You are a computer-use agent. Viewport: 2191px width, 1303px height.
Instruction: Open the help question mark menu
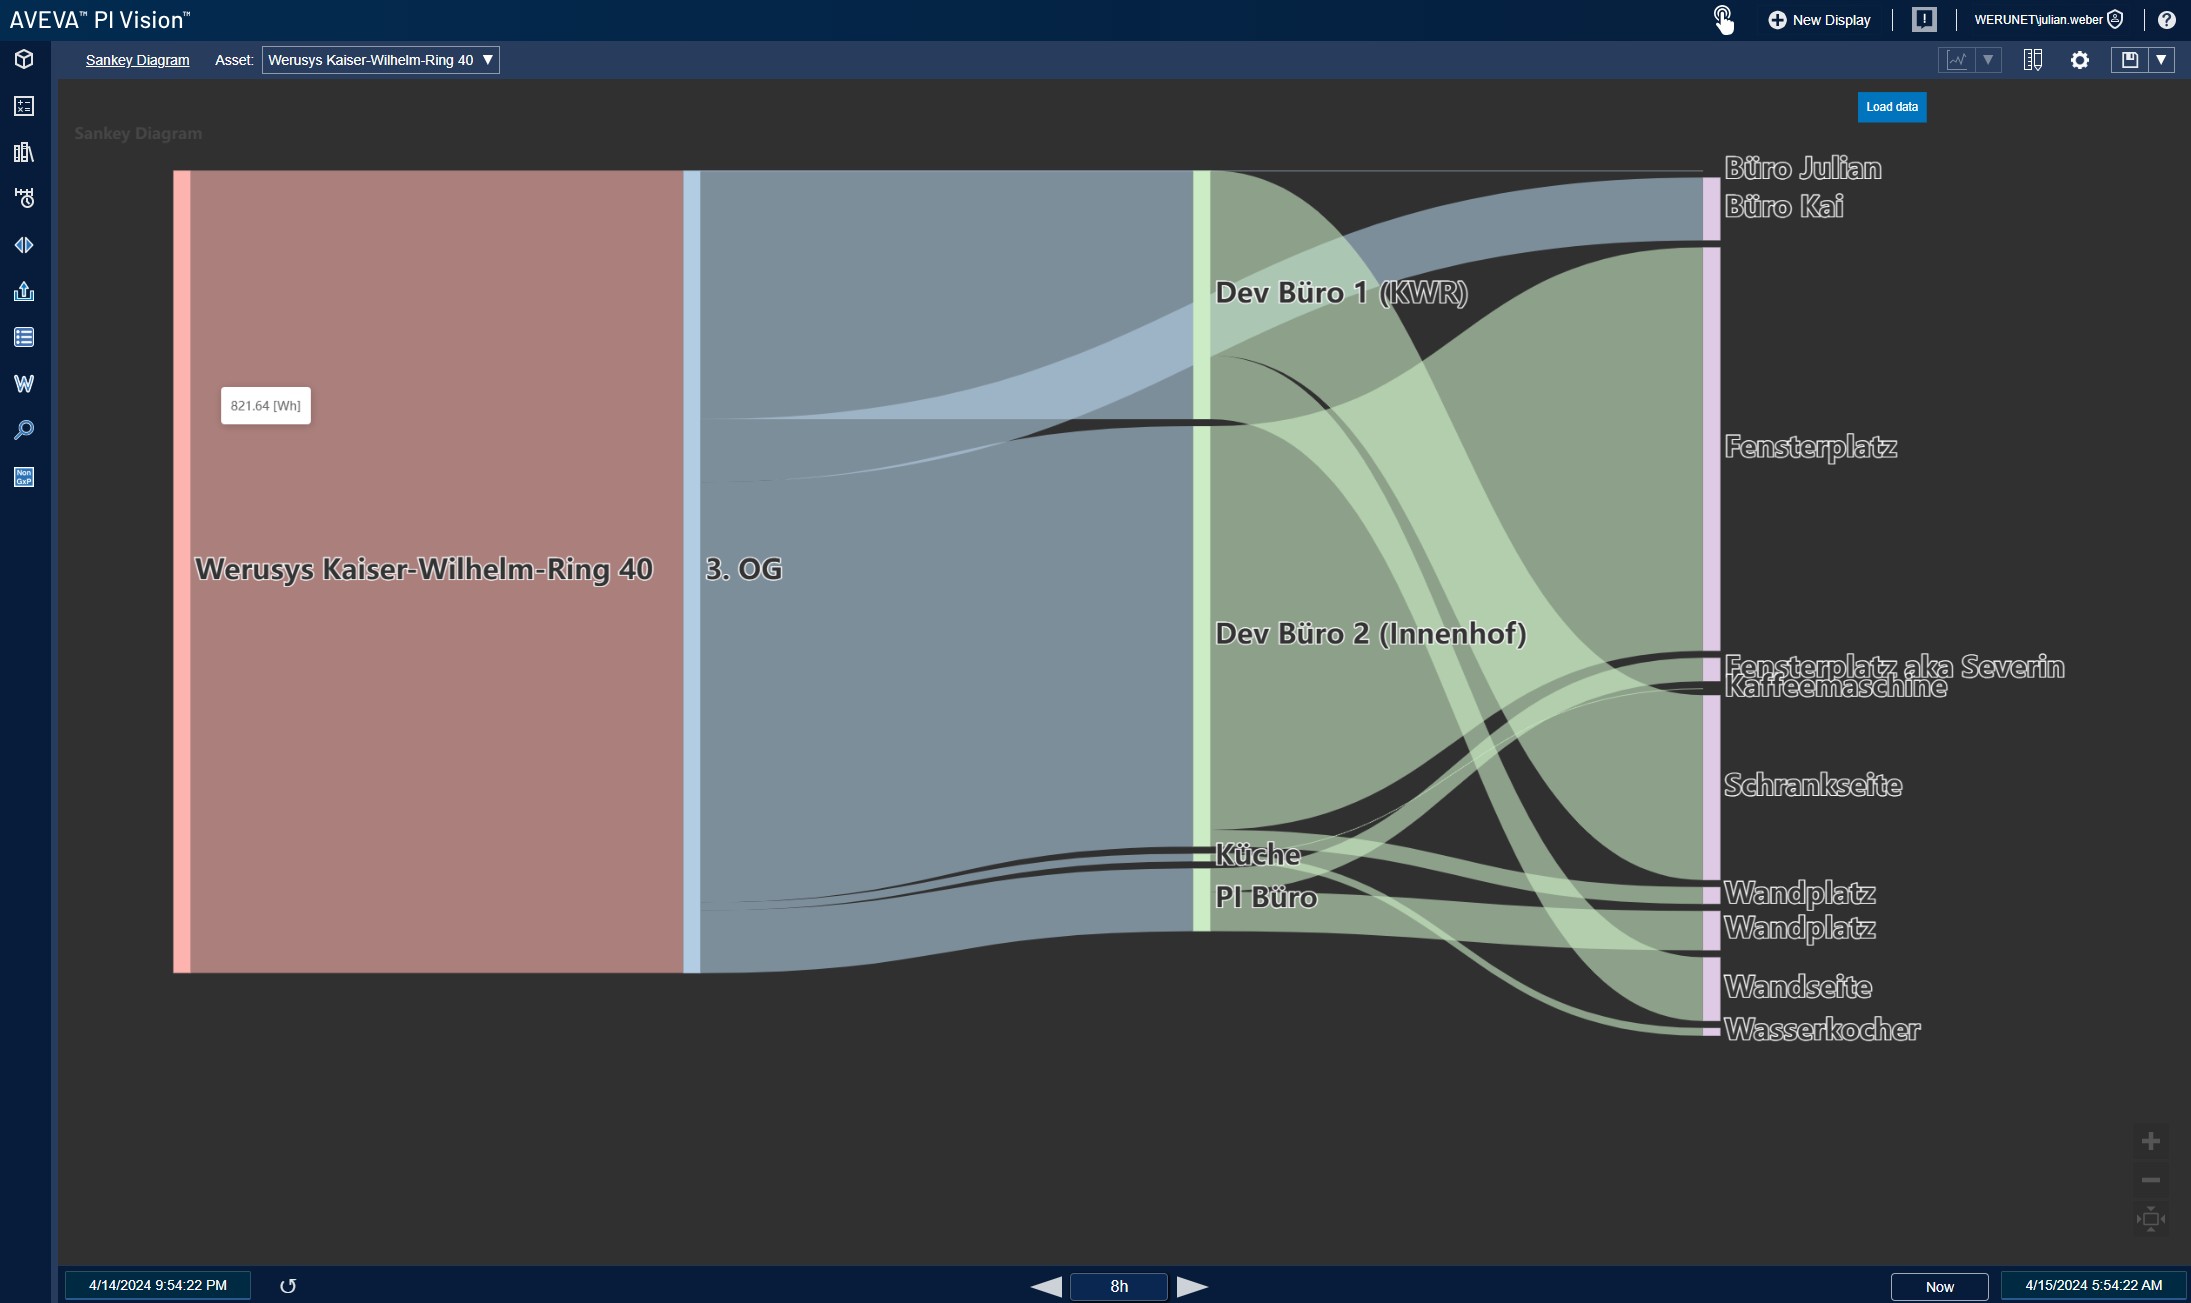[2166, 20]
